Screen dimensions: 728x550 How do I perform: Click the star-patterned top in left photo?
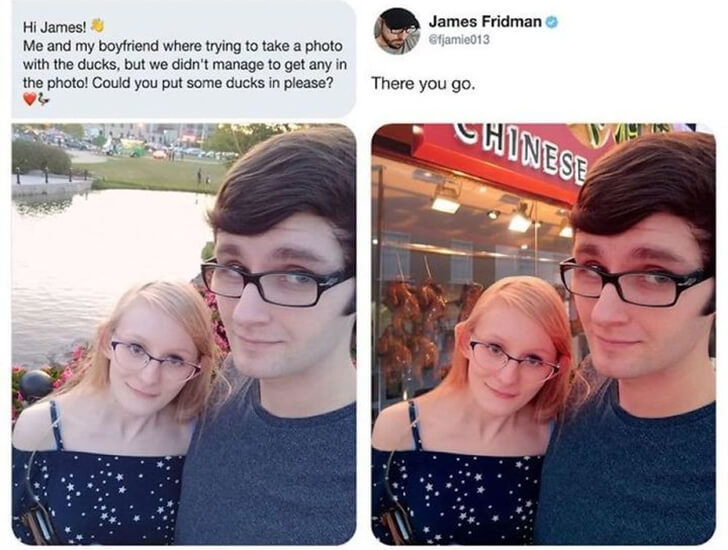98,497
